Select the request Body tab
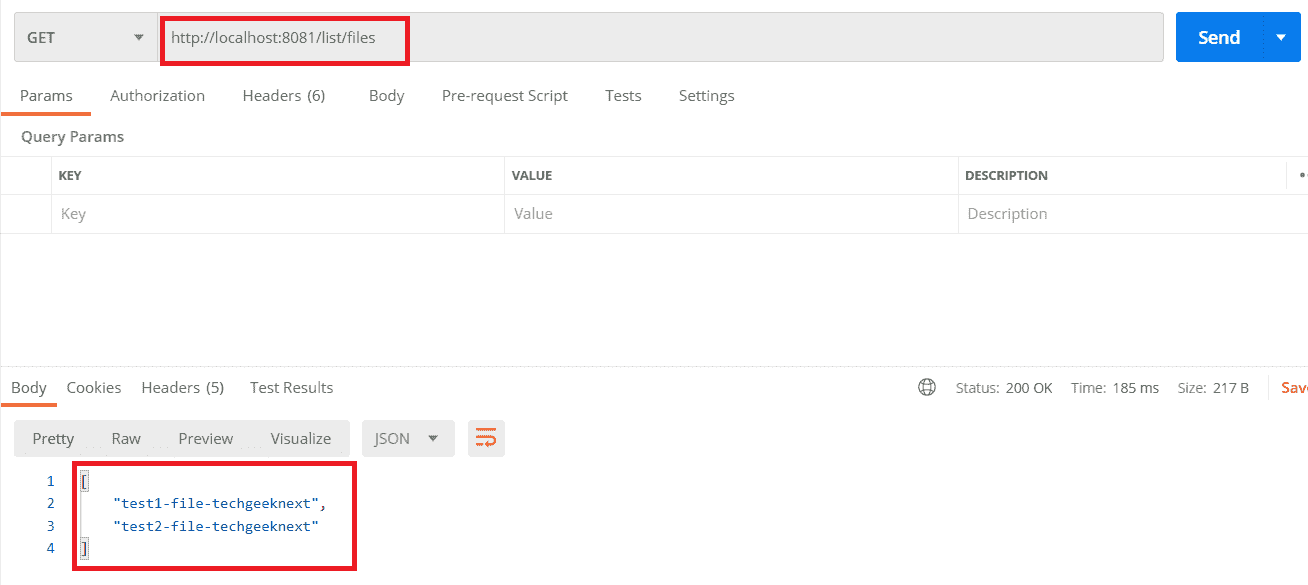Viewport: 1308px width, 585px height. point(386,96)
